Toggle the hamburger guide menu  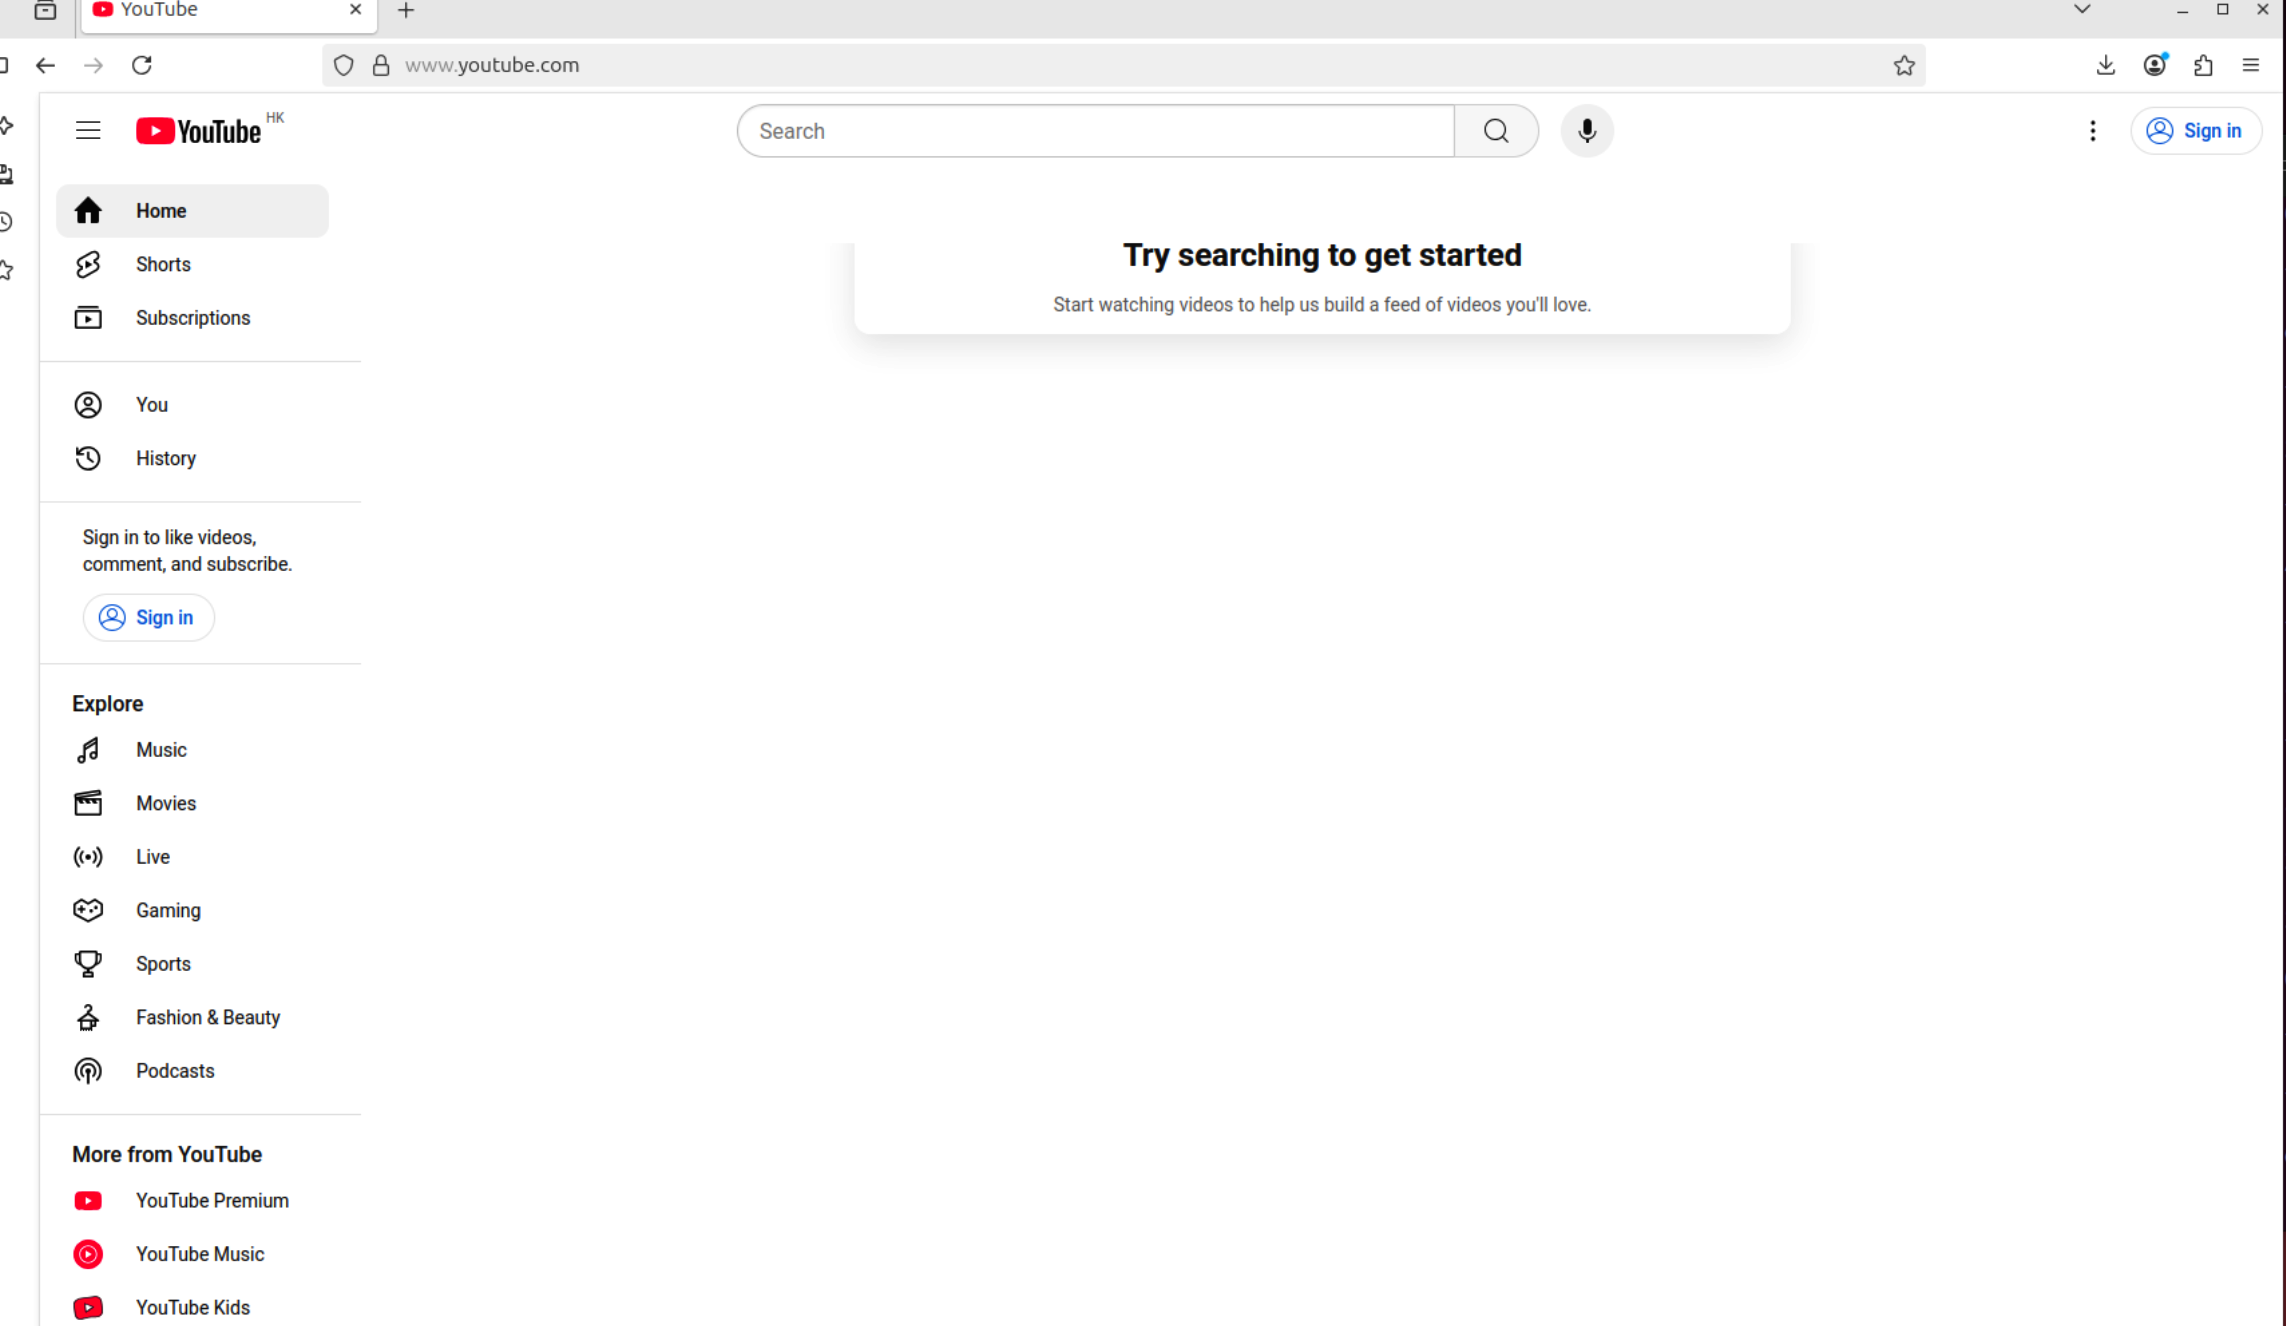88,131
